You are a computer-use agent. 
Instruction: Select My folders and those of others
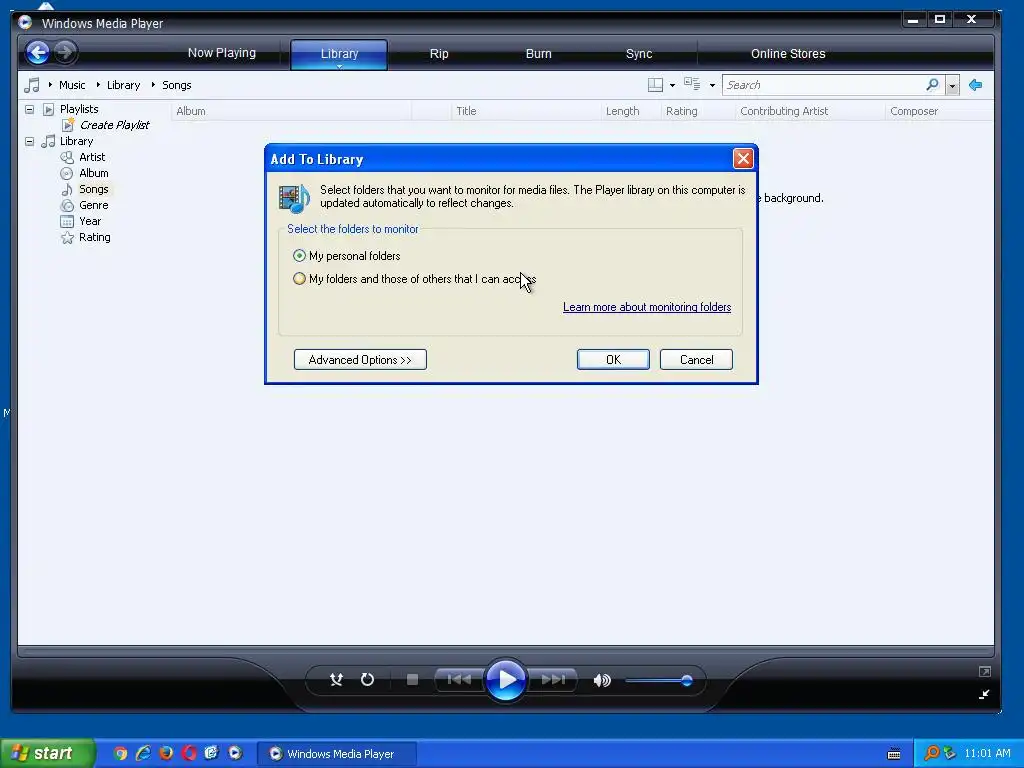415,279
